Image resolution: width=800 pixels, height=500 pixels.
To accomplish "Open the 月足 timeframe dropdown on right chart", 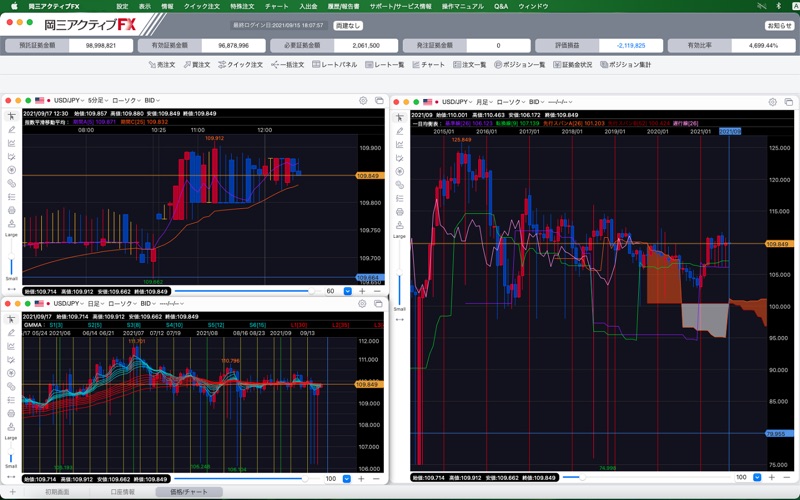I will click(482, 102).
